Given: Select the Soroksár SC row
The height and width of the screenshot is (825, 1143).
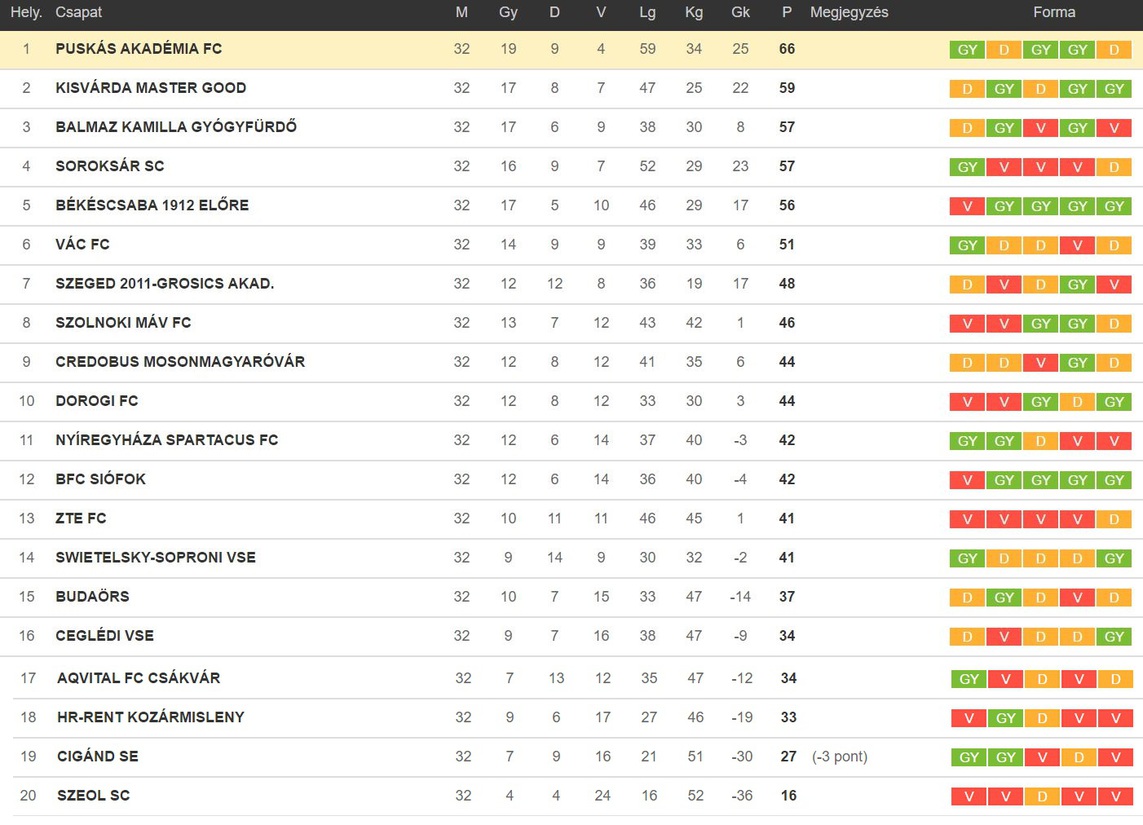Looking at the screenshot, I should pyautogui.click(x=572, y=166).
